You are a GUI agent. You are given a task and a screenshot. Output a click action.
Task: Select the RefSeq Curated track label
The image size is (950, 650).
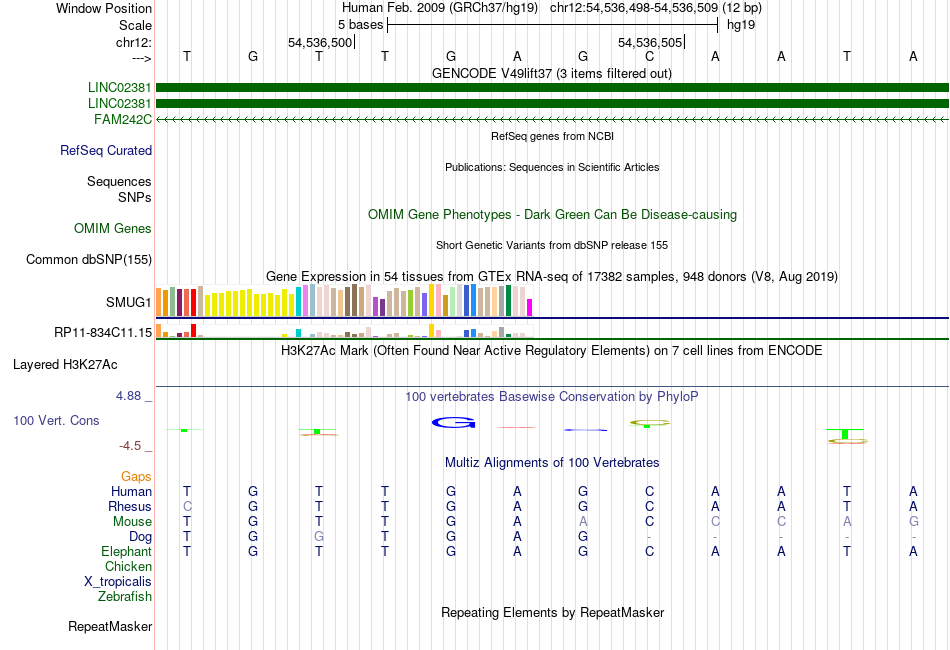[106, 150]
